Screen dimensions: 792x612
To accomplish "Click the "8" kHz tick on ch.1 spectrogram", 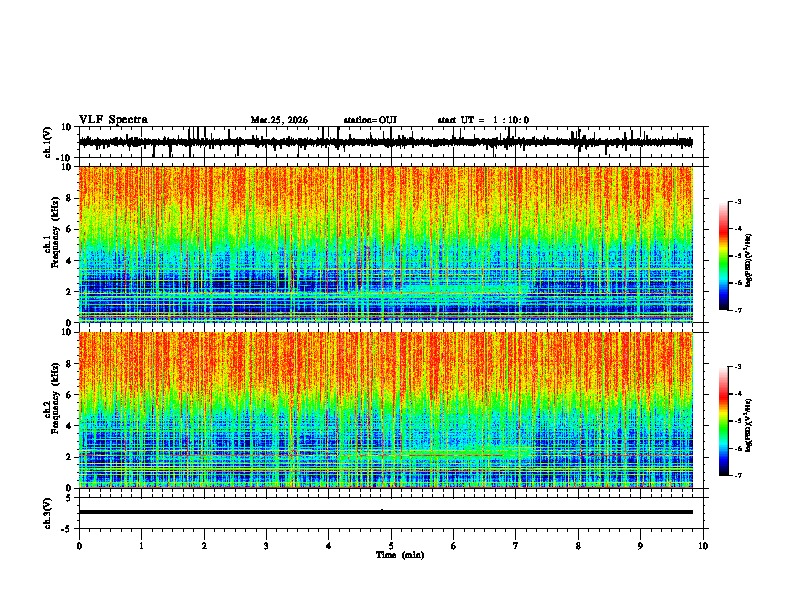I will pyautogui.click(x=70, y=198).
